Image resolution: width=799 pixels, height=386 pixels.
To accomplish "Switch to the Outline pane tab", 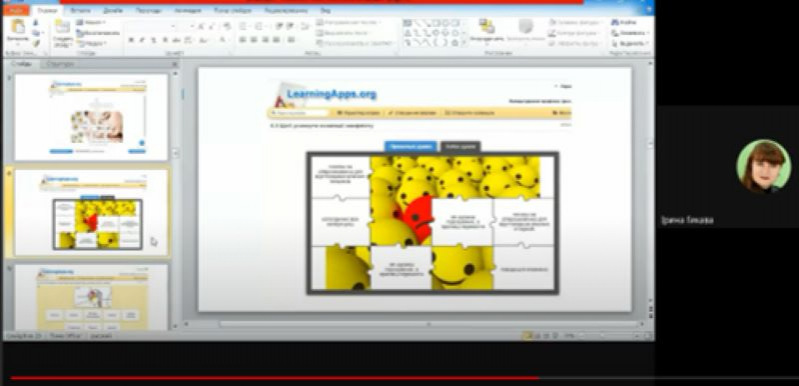I will tap(60, 64).
